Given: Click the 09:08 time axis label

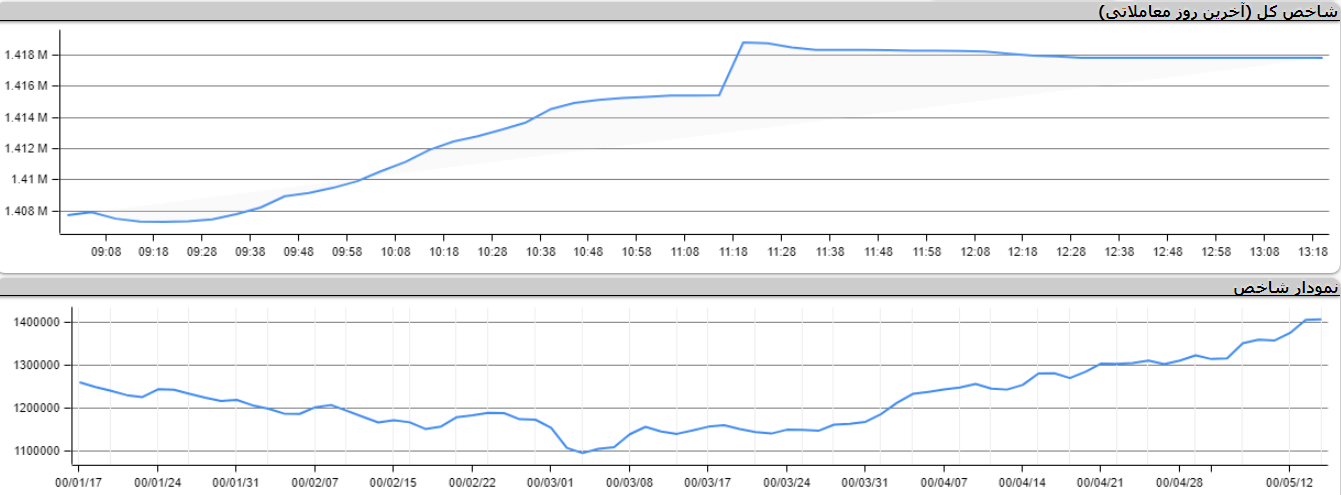Looking at the screenshot, I should [x=105, y=252].
